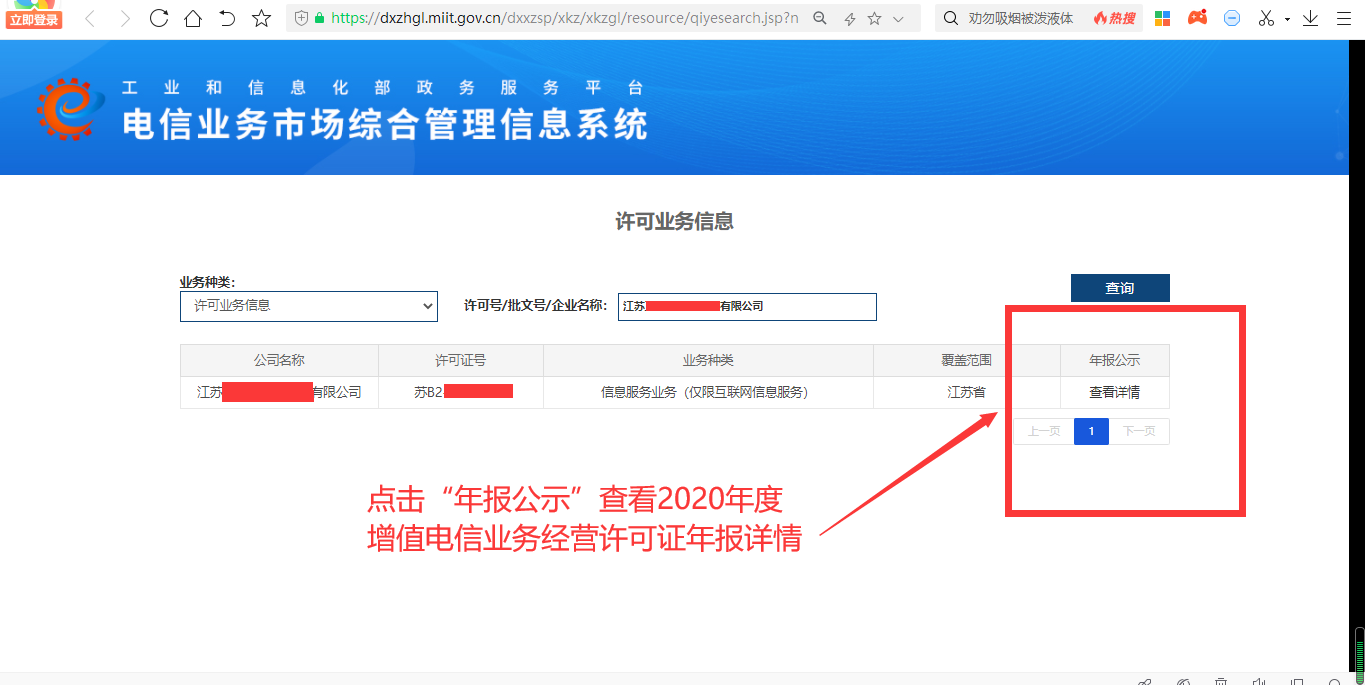Click the 查询 search button
Image resolution: width=1365 pixels, height=685 pixels.
click(1119, 288)
